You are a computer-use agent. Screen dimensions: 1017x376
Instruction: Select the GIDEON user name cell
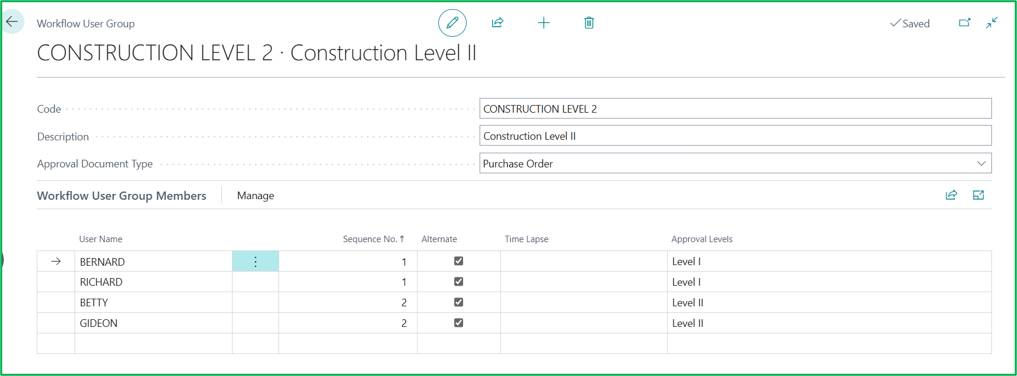click(x=154, y=323)
